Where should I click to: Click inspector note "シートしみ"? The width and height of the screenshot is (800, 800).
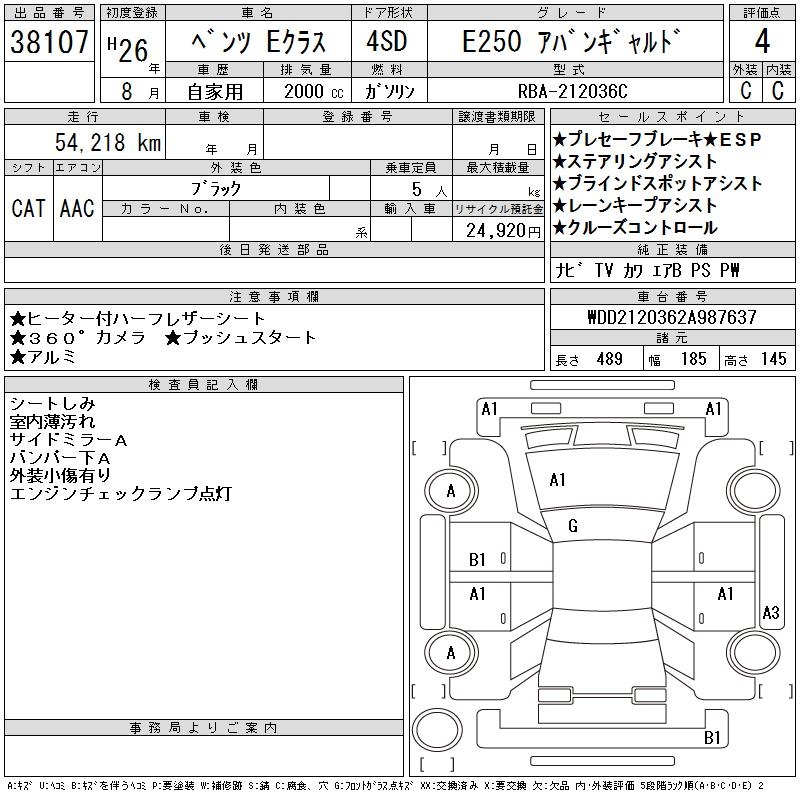coord(53,404)
